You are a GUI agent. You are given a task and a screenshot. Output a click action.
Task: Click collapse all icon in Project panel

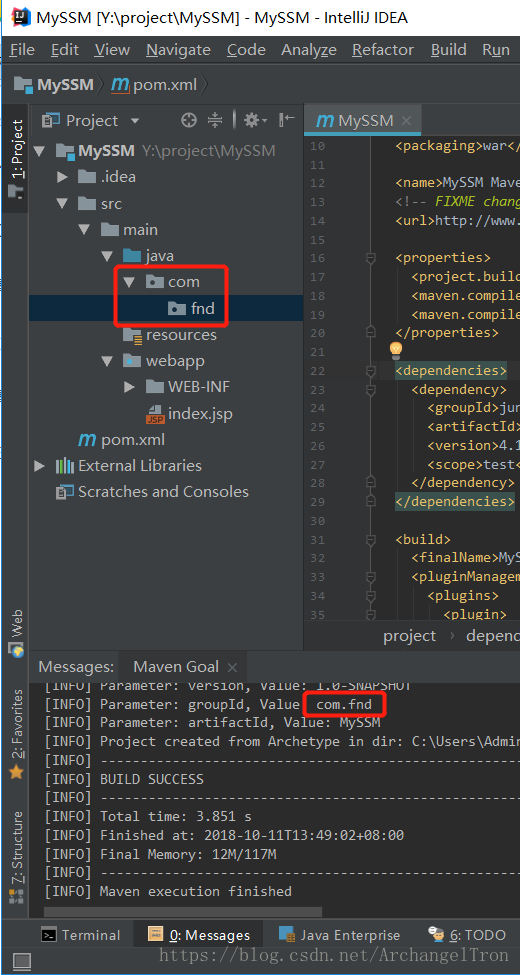click(x=215, y=120)
